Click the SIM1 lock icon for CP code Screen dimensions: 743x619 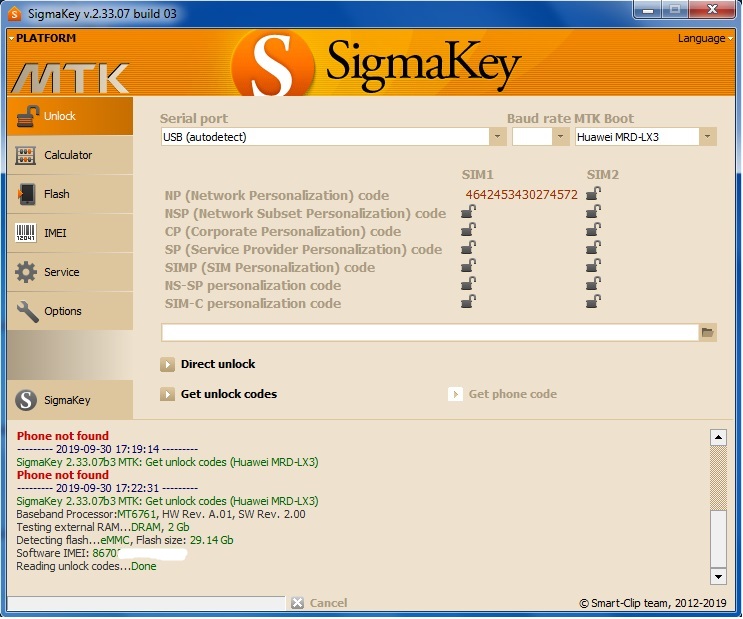coord(468,229)
